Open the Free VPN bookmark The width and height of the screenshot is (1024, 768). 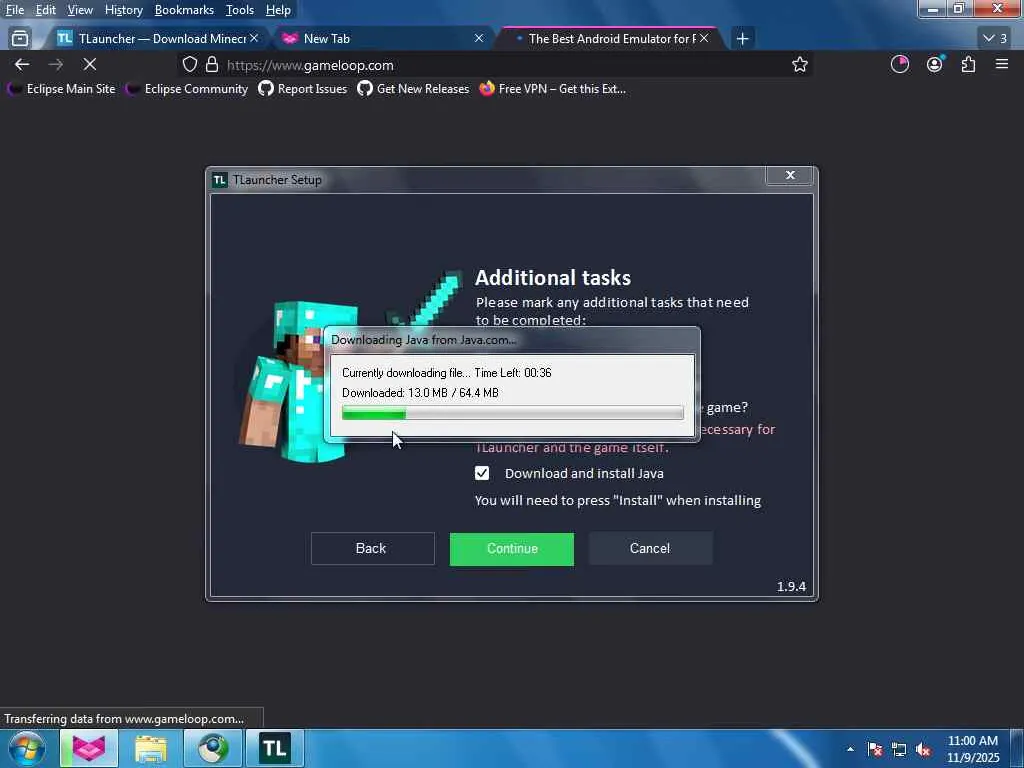(552, 89)
